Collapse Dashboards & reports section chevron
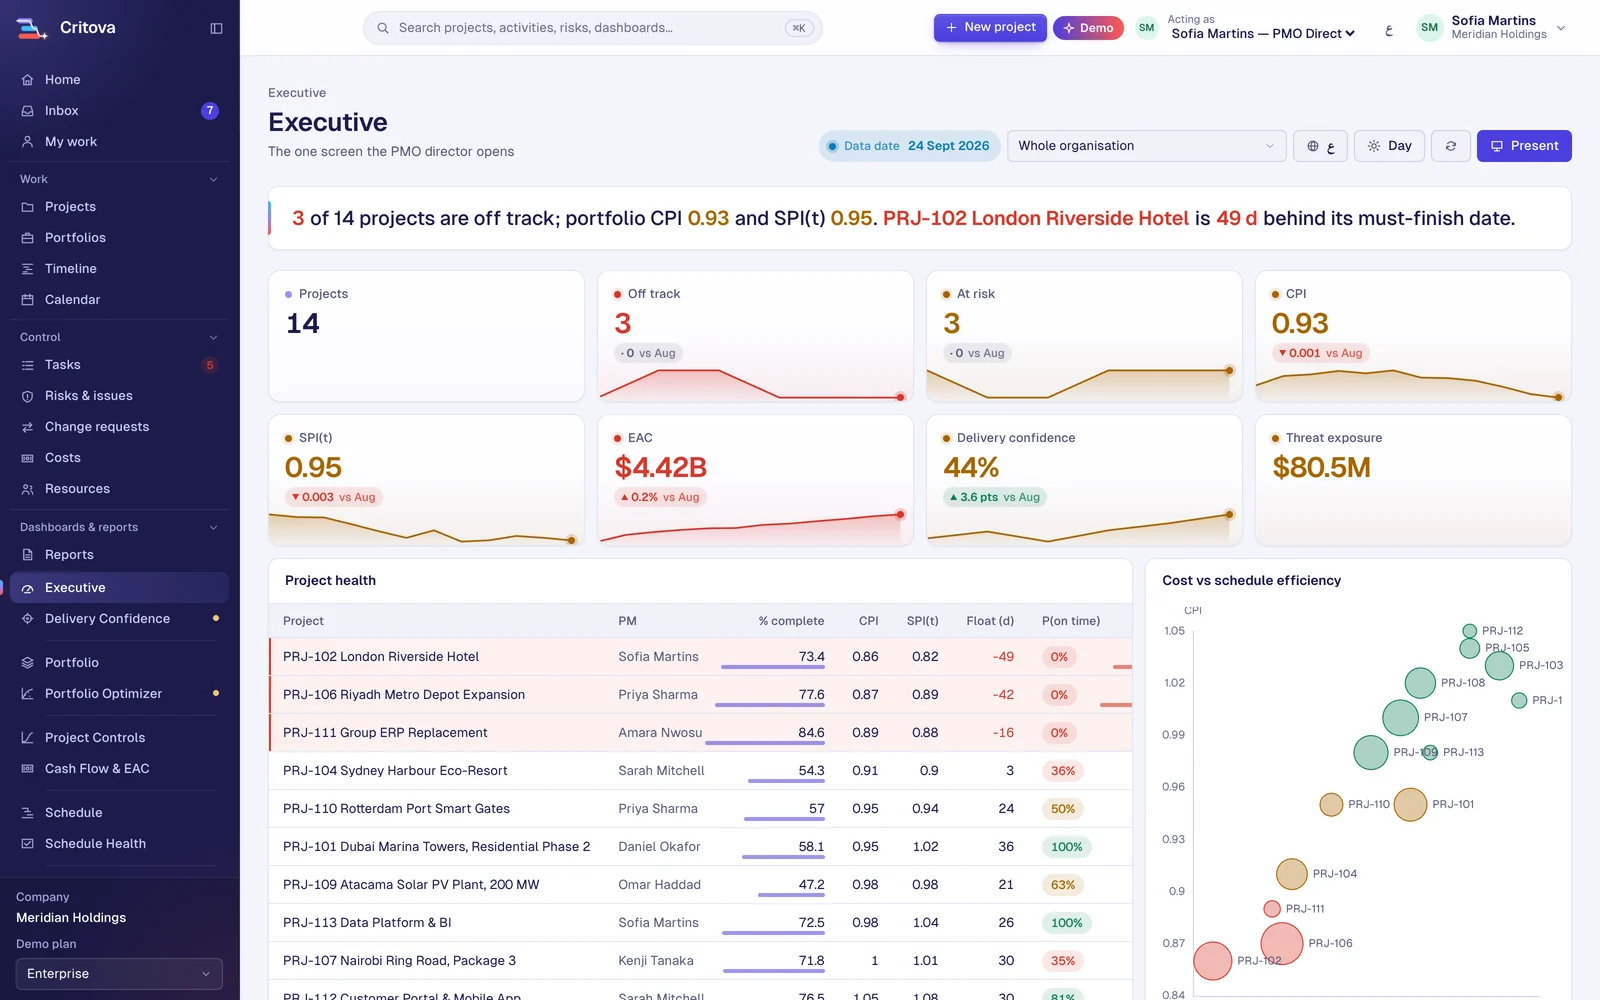The height and width of the screenshot is (1000, 1600). click(x=213, y=528)
